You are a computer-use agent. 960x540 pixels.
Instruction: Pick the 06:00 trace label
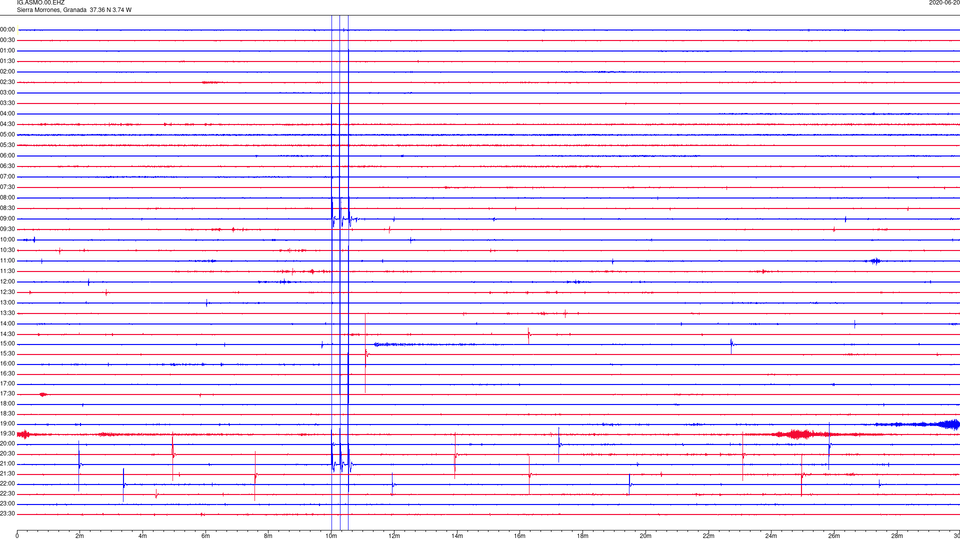click(x=8, y=156)
